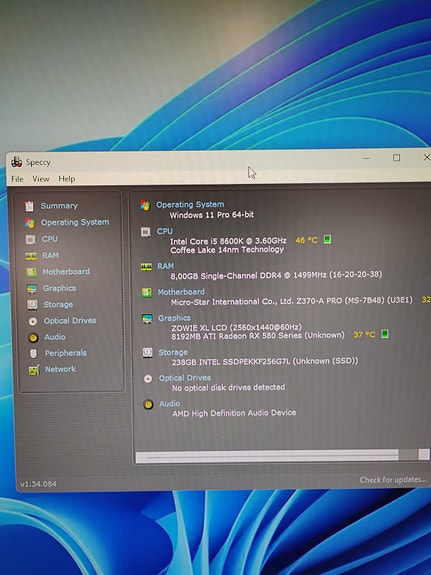View Network section from sidebar
Screen dimensions: 431x575
pos(61,369)
